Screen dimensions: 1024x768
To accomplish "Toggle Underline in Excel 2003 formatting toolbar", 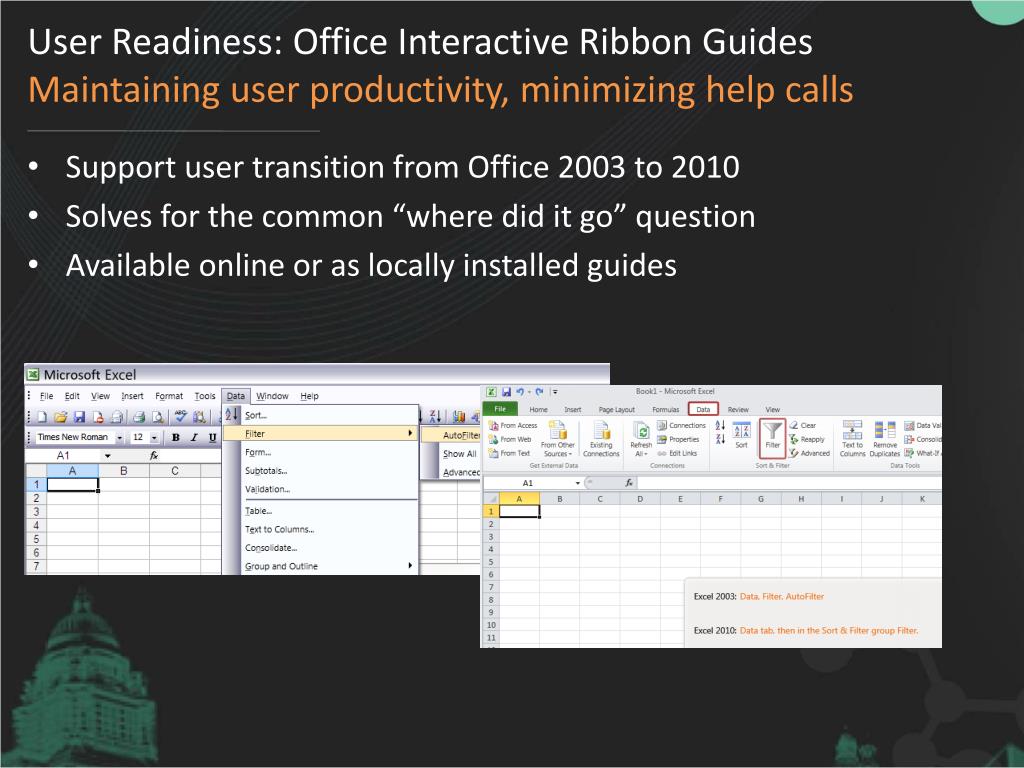I will tap(212, 438).
